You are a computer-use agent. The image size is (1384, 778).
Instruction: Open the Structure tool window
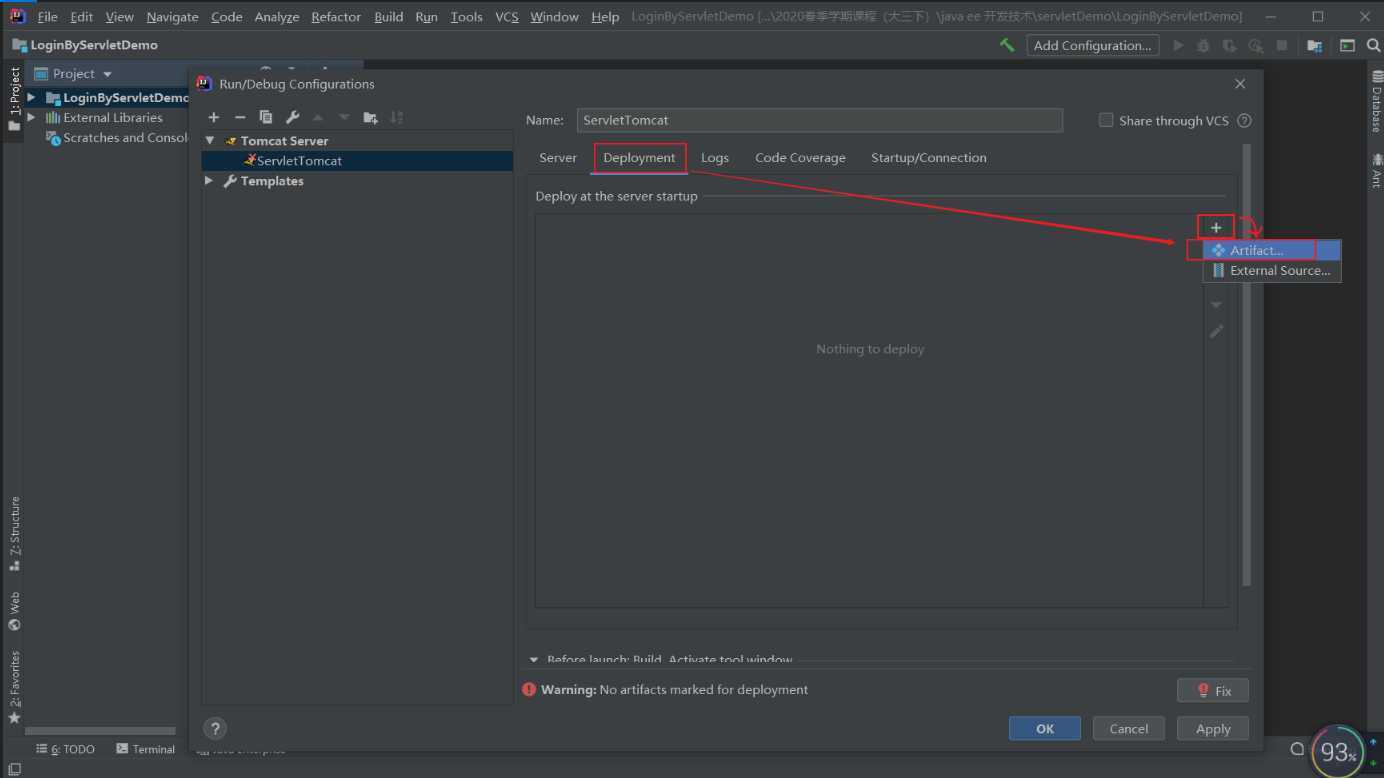click(x=14, y=534)
